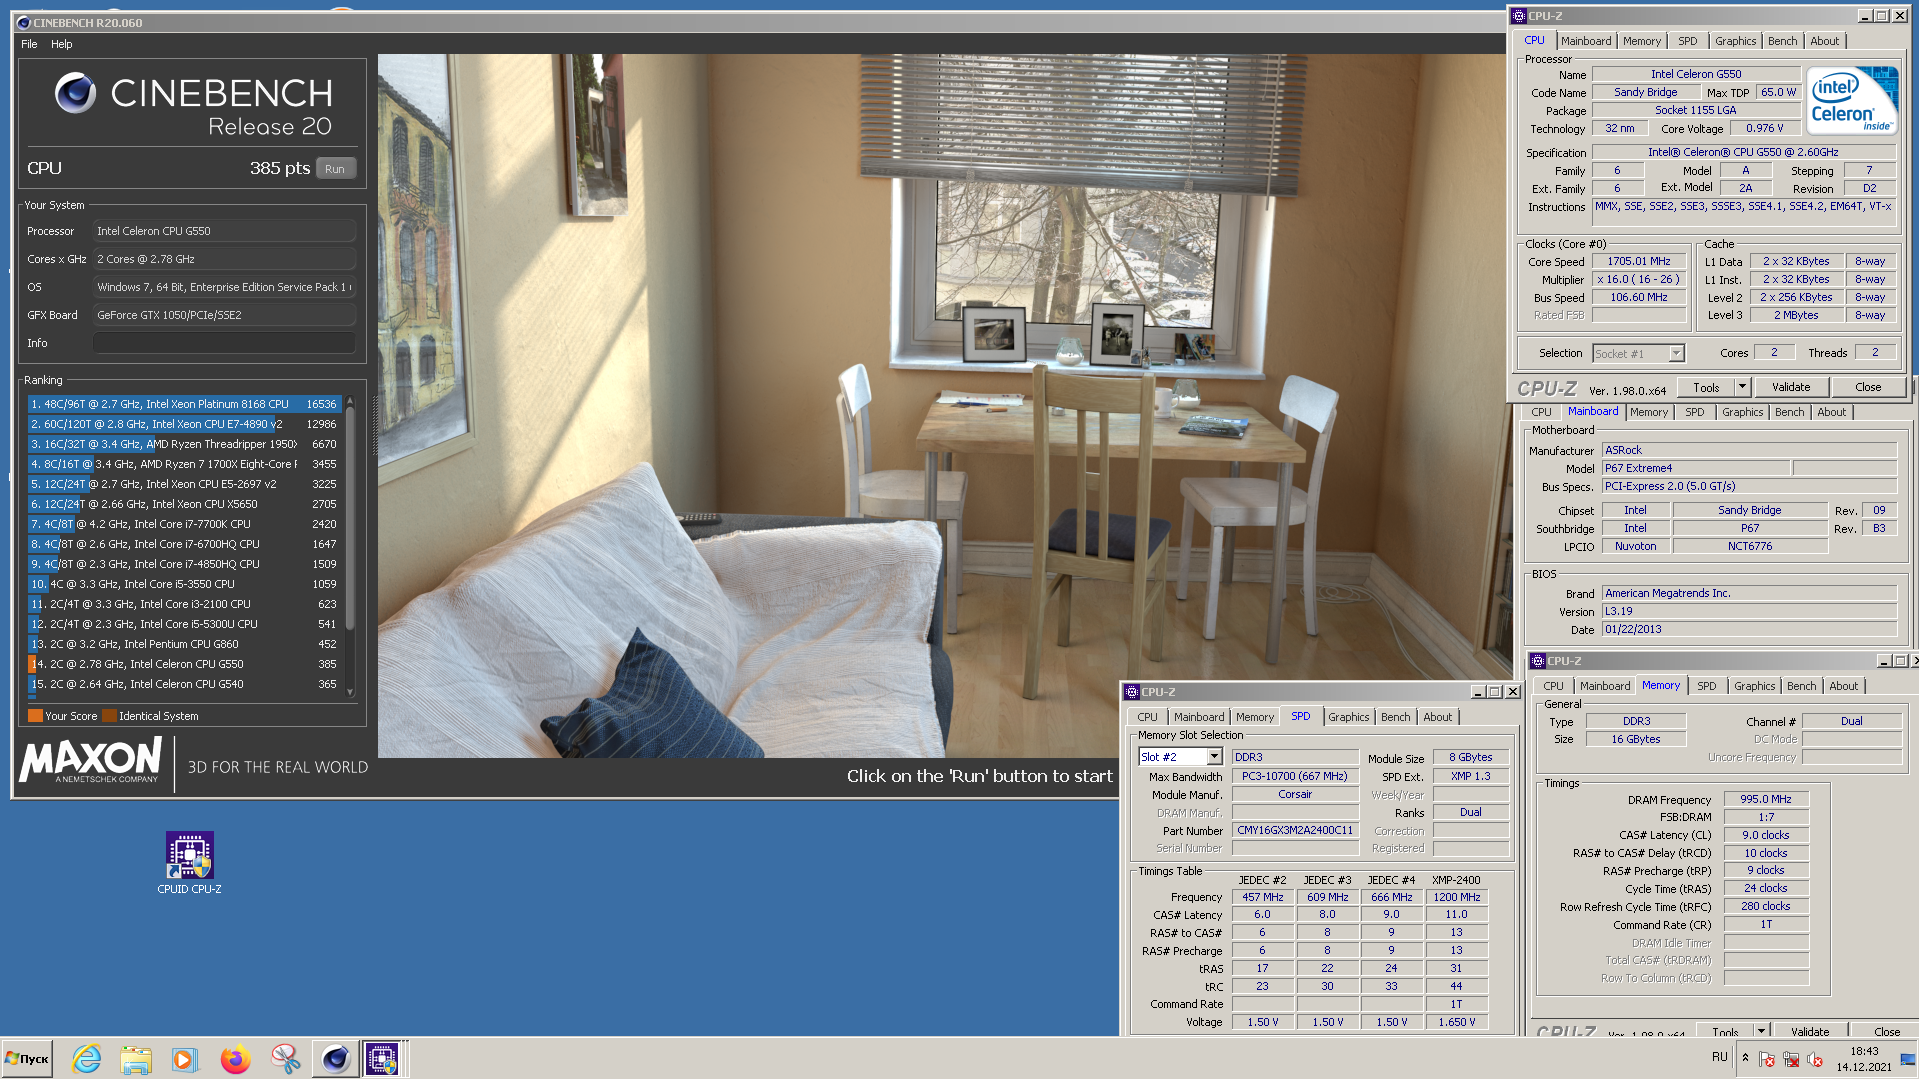Switch to the Mainboard tab in the Processor window

tap(1586, 41)
